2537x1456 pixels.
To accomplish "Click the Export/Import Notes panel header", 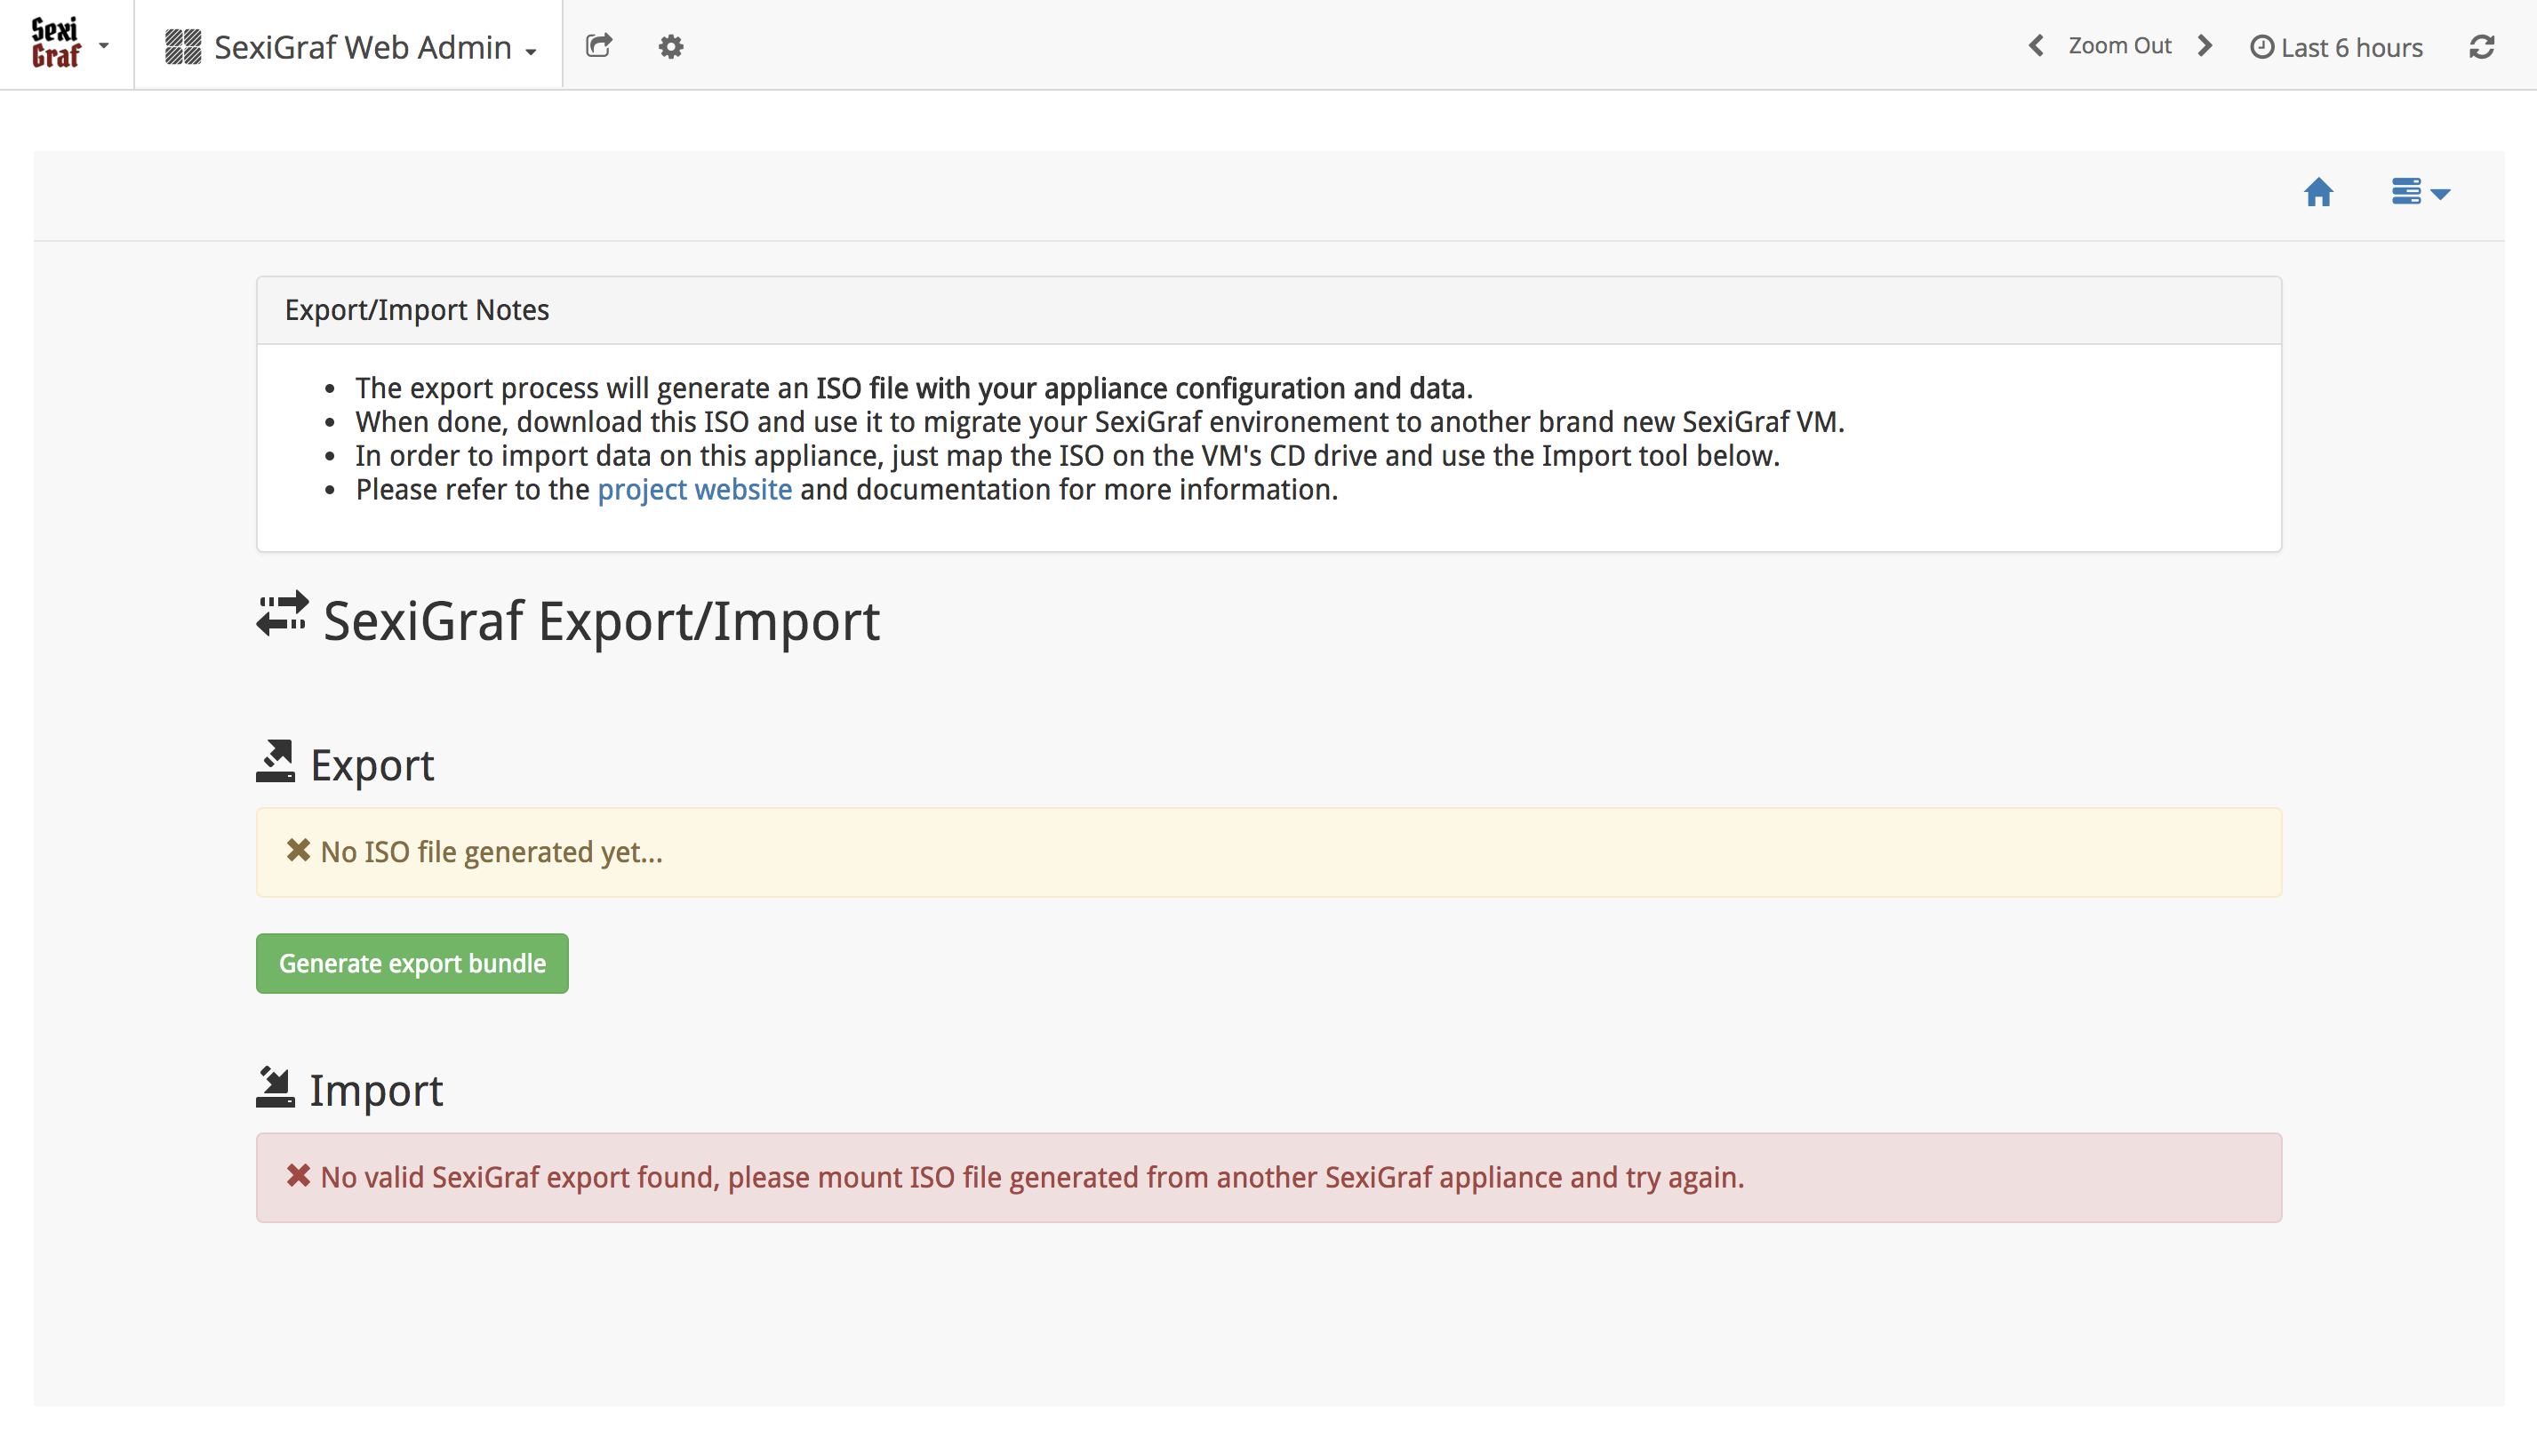I will 1268,311.
